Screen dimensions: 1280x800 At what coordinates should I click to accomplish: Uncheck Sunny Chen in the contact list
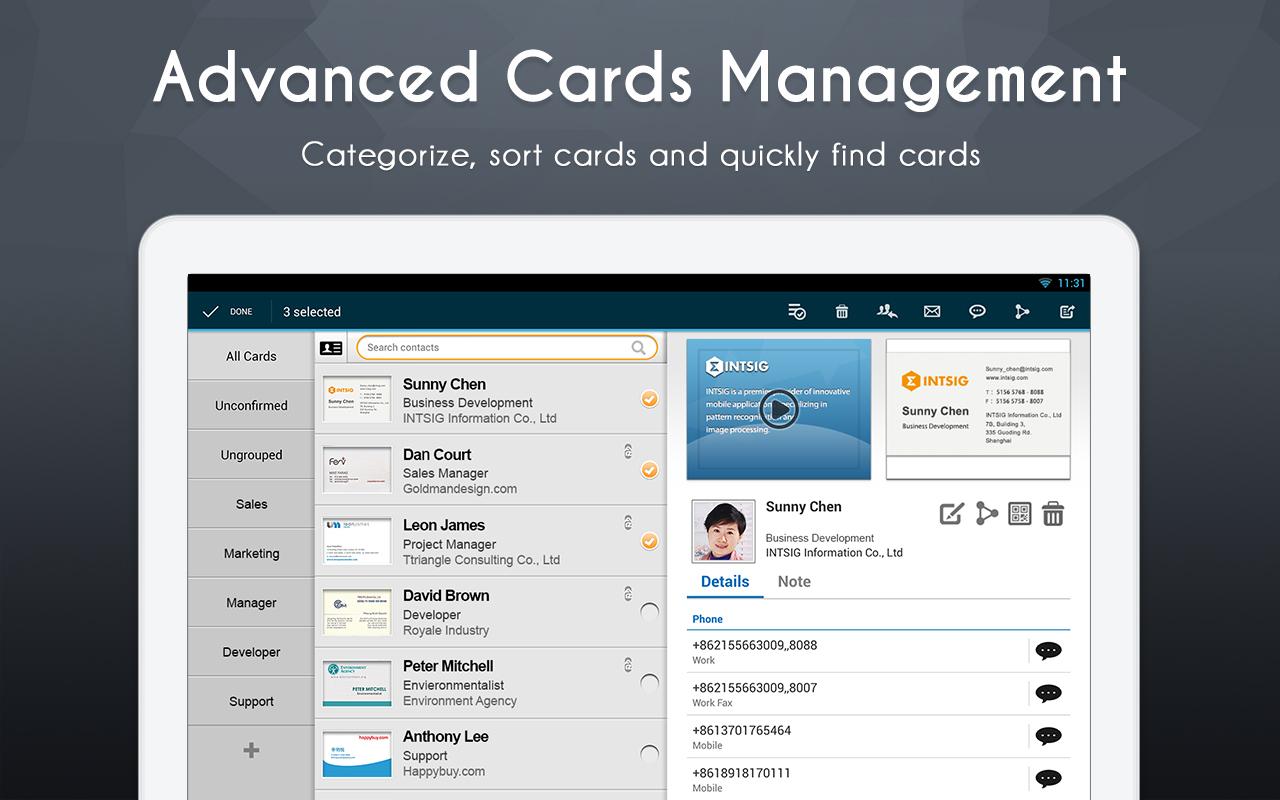[x=649, y=399]
